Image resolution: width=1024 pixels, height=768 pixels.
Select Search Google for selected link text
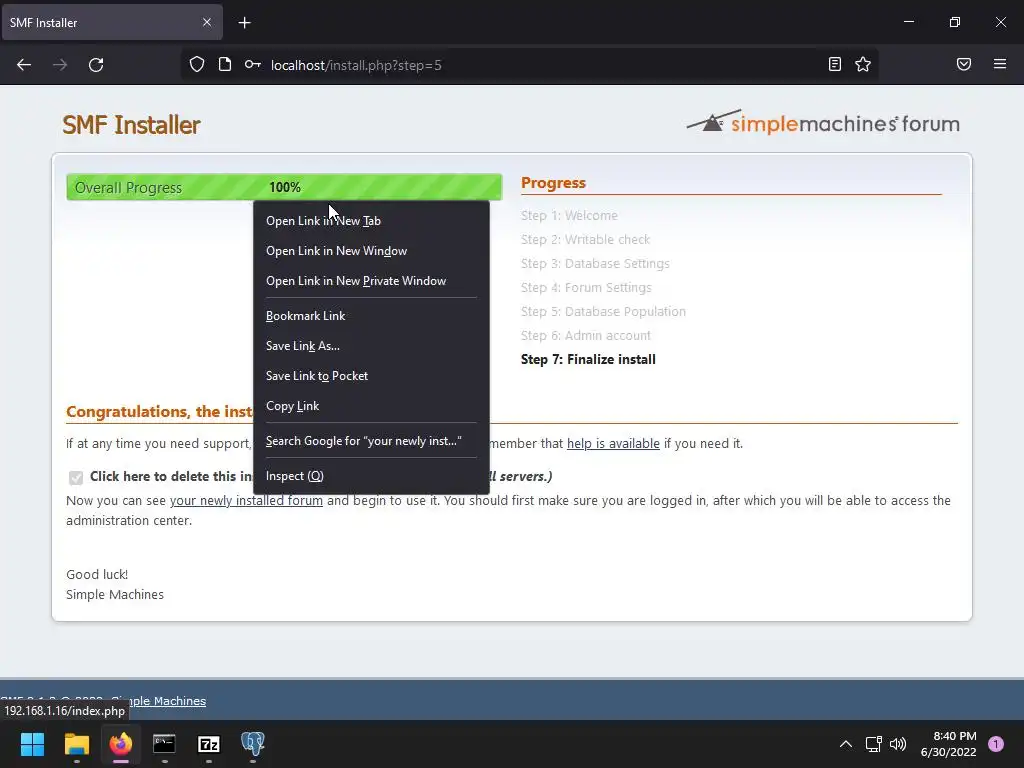point(371,441)
